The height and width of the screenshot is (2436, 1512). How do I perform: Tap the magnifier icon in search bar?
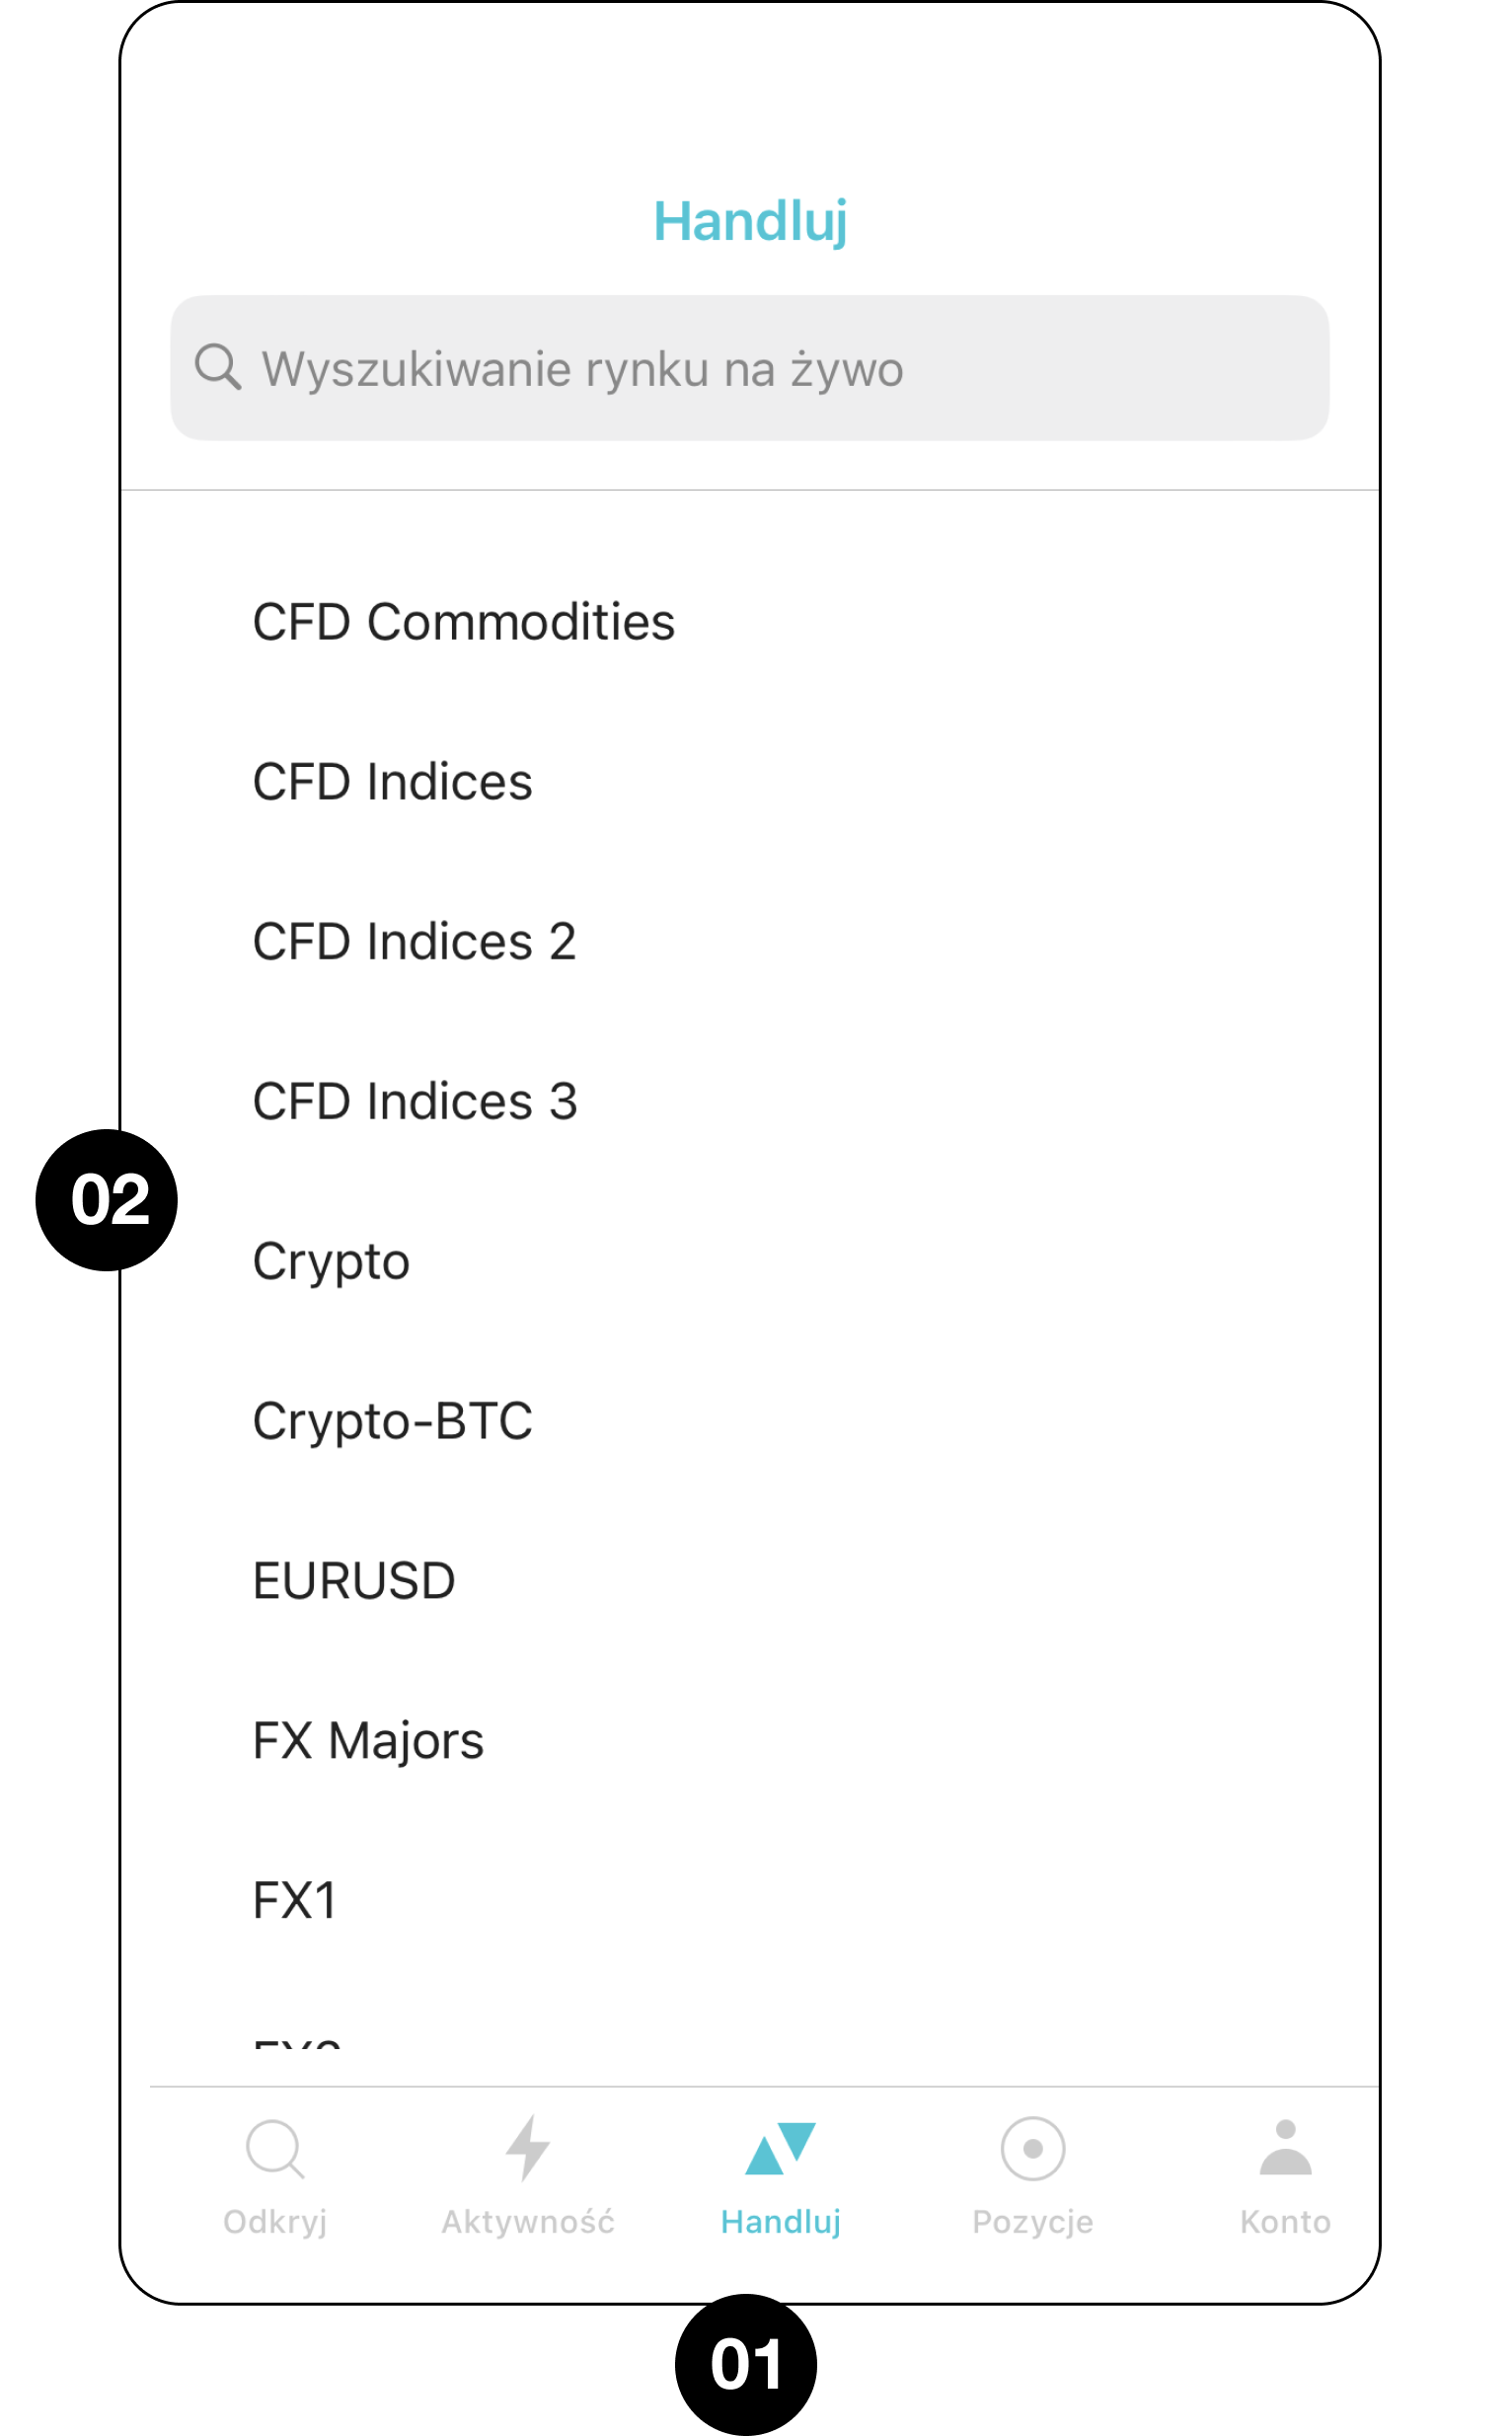coord(218,367)
